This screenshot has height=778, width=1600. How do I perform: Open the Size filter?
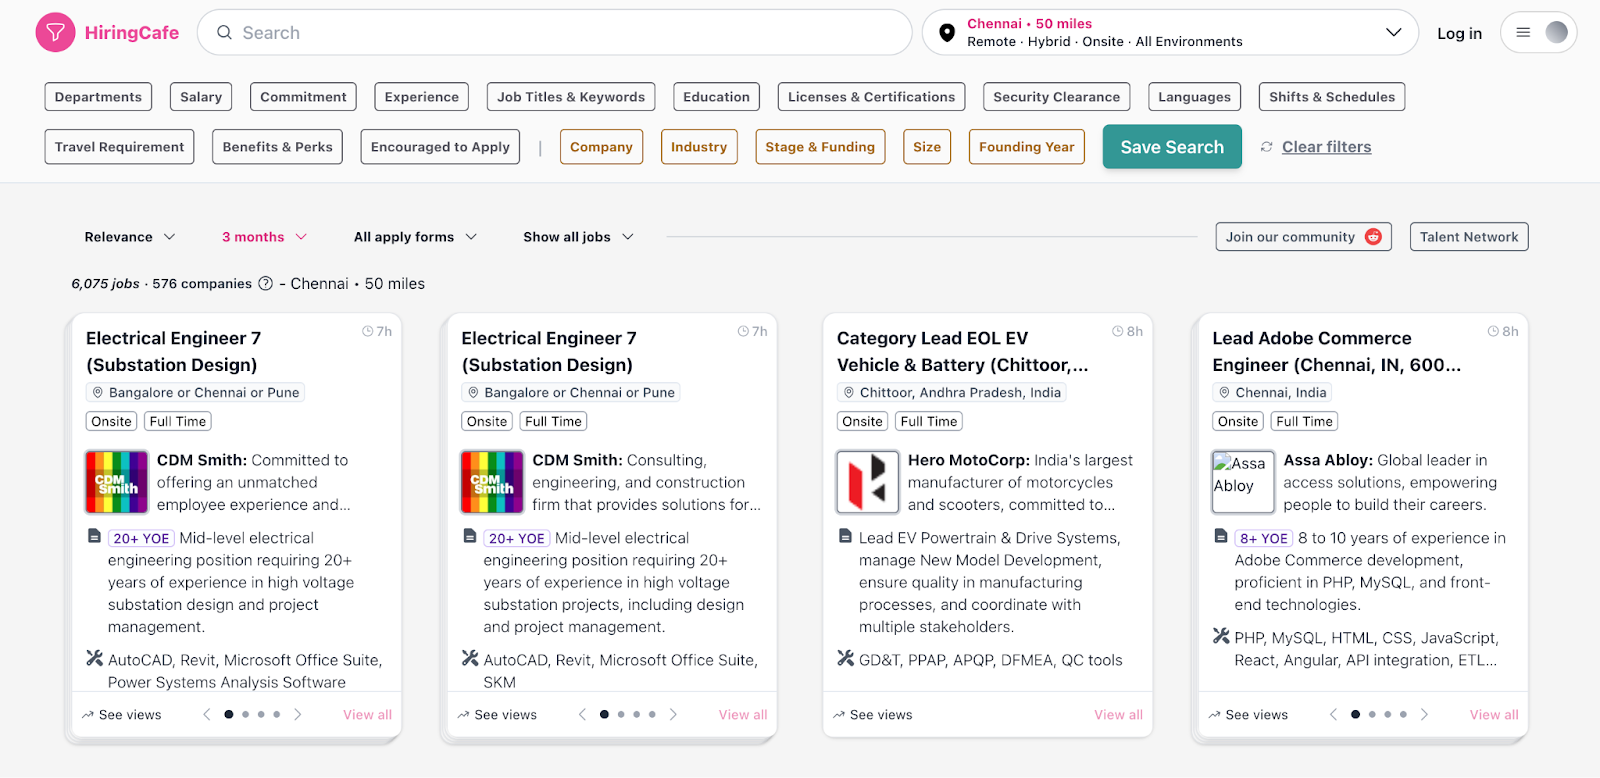[927, 147]
